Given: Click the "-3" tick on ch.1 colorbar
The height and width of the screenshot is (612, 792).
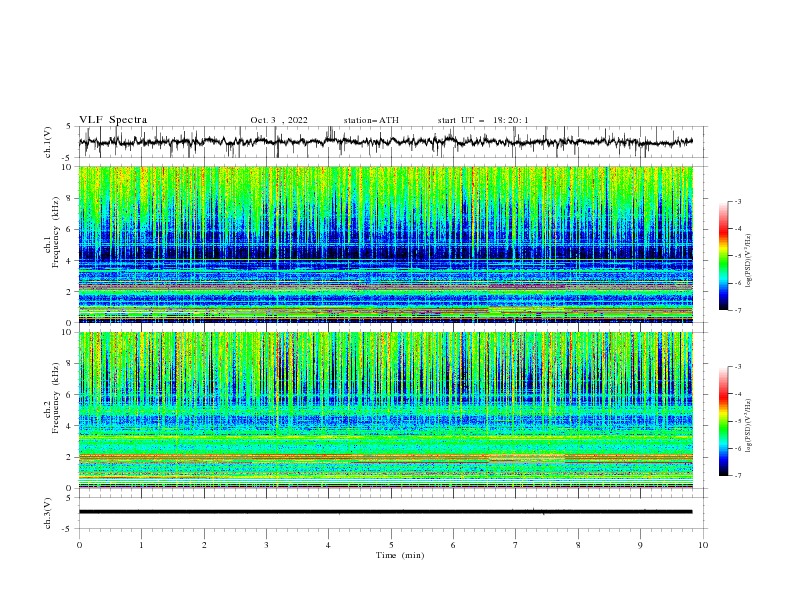Looking at the screenshot, I should point(738,202).
